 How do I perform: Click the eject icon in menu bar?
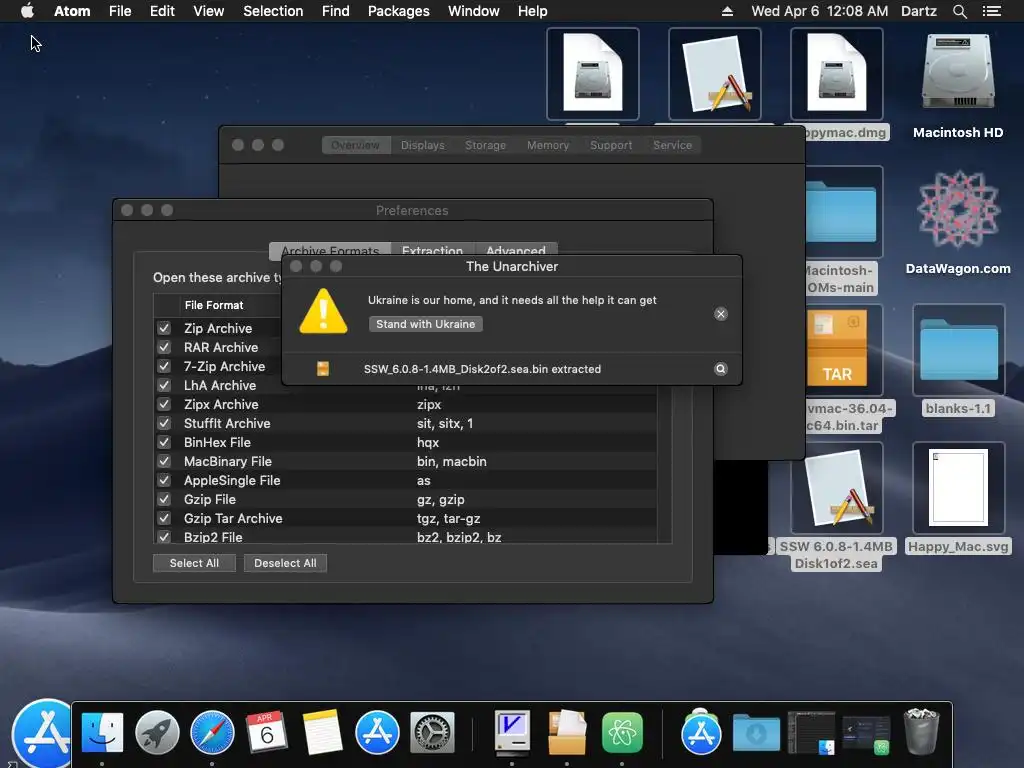point(727,11)
